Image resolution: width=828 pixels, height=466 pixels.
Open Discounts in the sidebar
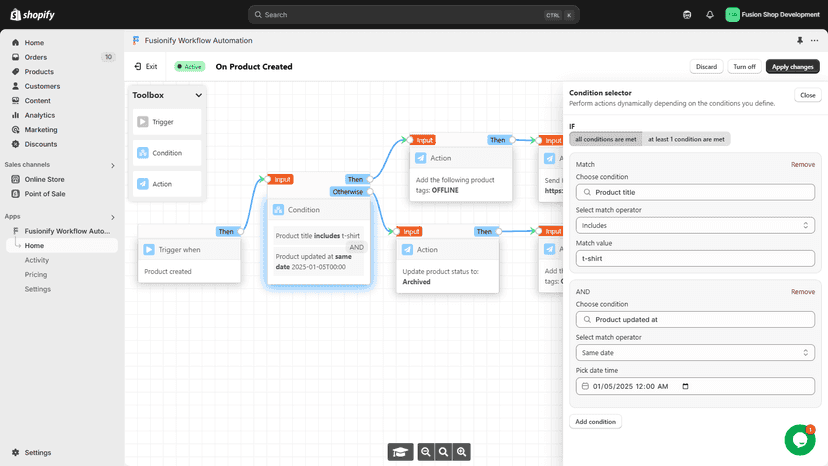(41, 144)
